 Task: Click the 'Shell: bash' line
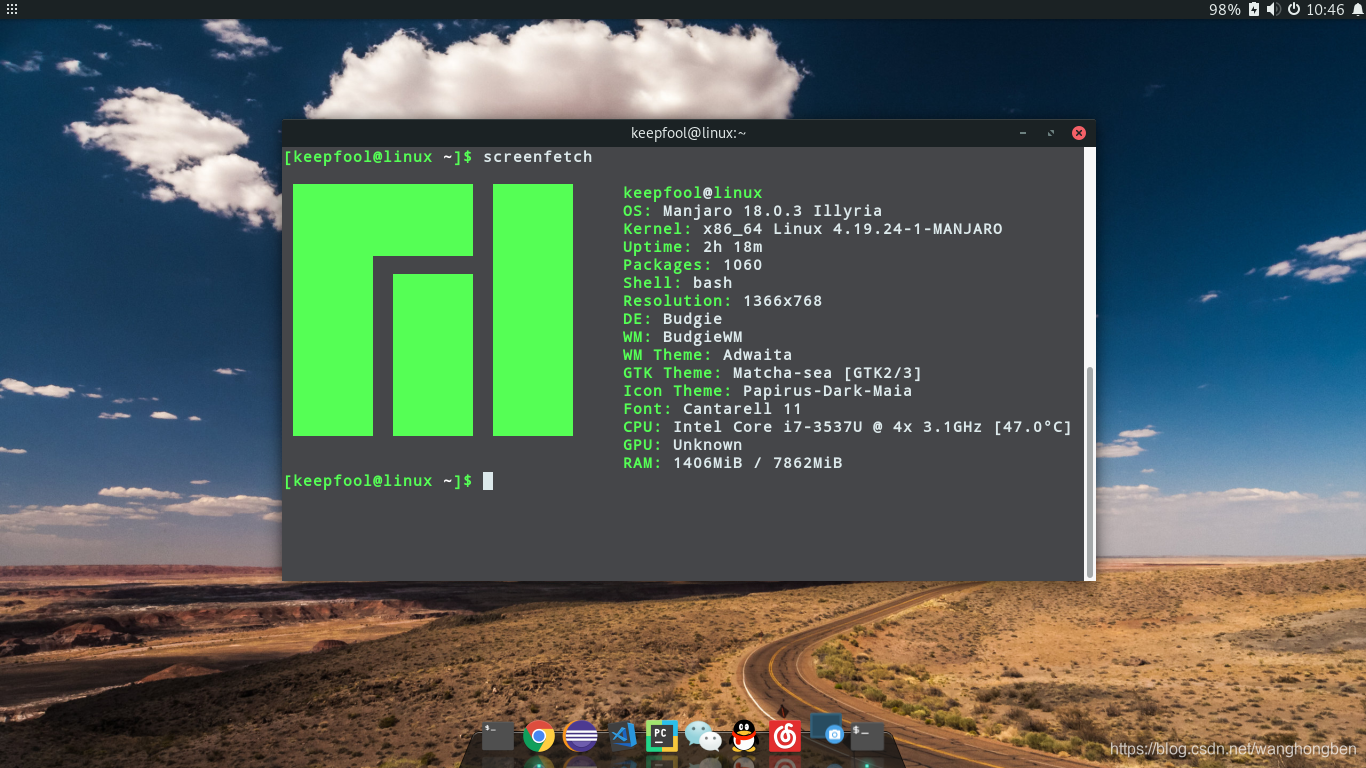[x=678, y=283]
